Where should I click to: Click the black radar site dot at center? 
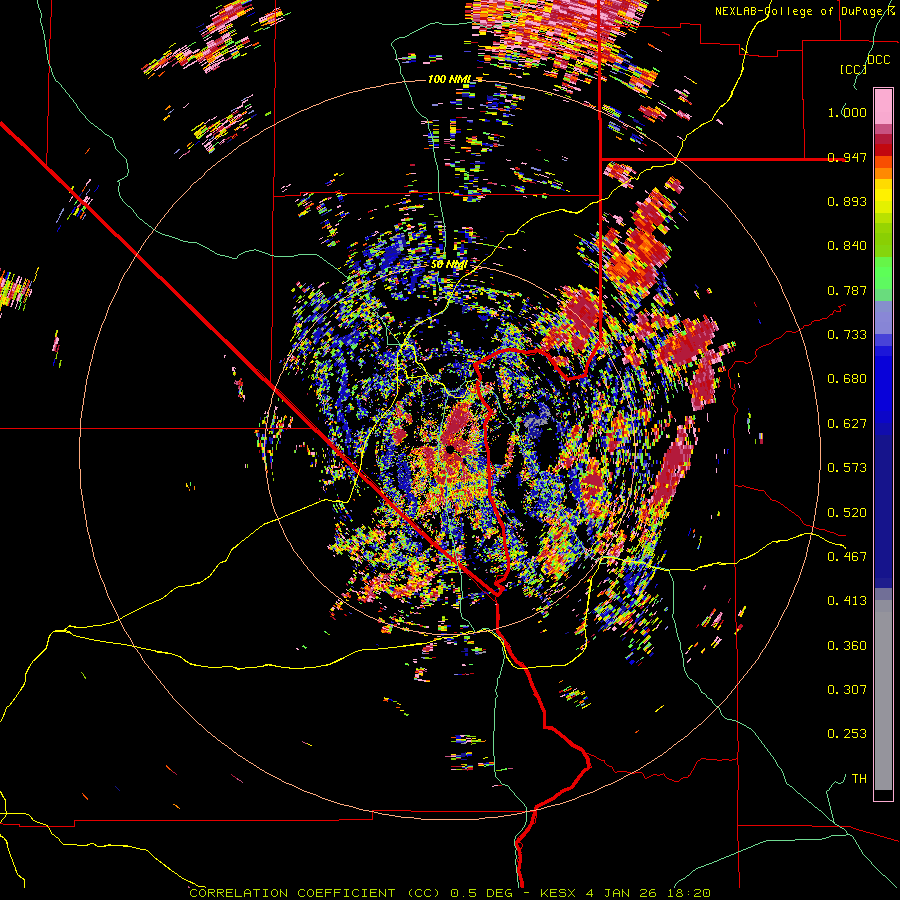point(451,449)
